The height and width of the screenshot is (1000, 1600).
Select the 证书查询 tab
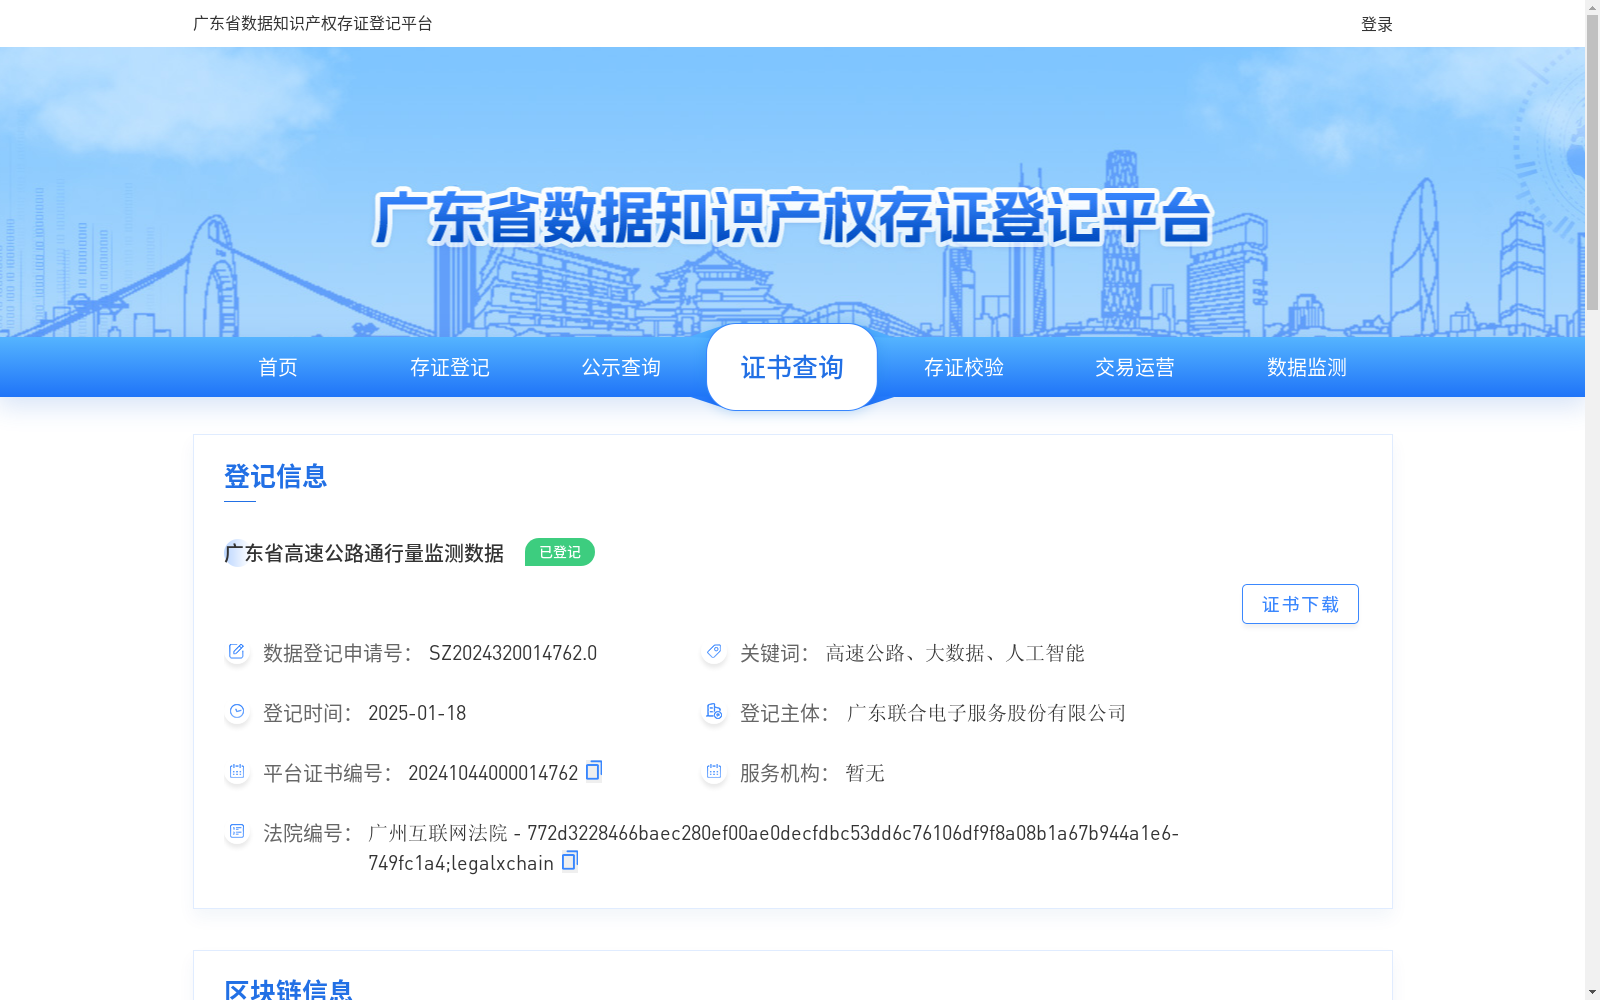[x=791, y=367]
